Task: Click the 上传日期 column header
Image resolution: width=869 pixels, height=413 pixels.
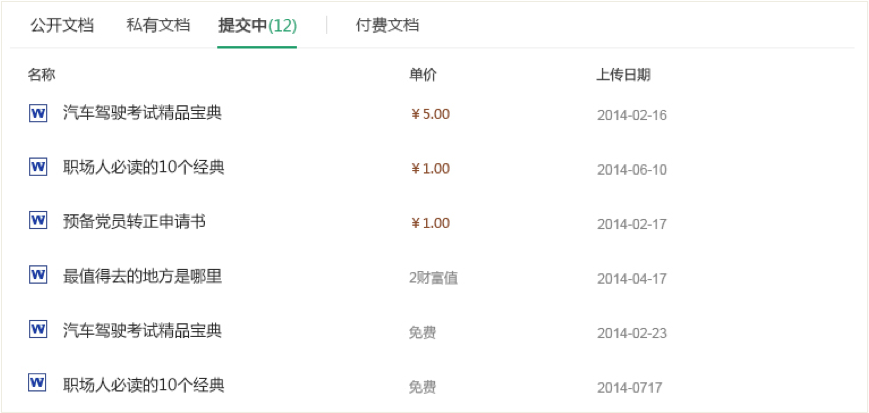Action: click(623, 75)
